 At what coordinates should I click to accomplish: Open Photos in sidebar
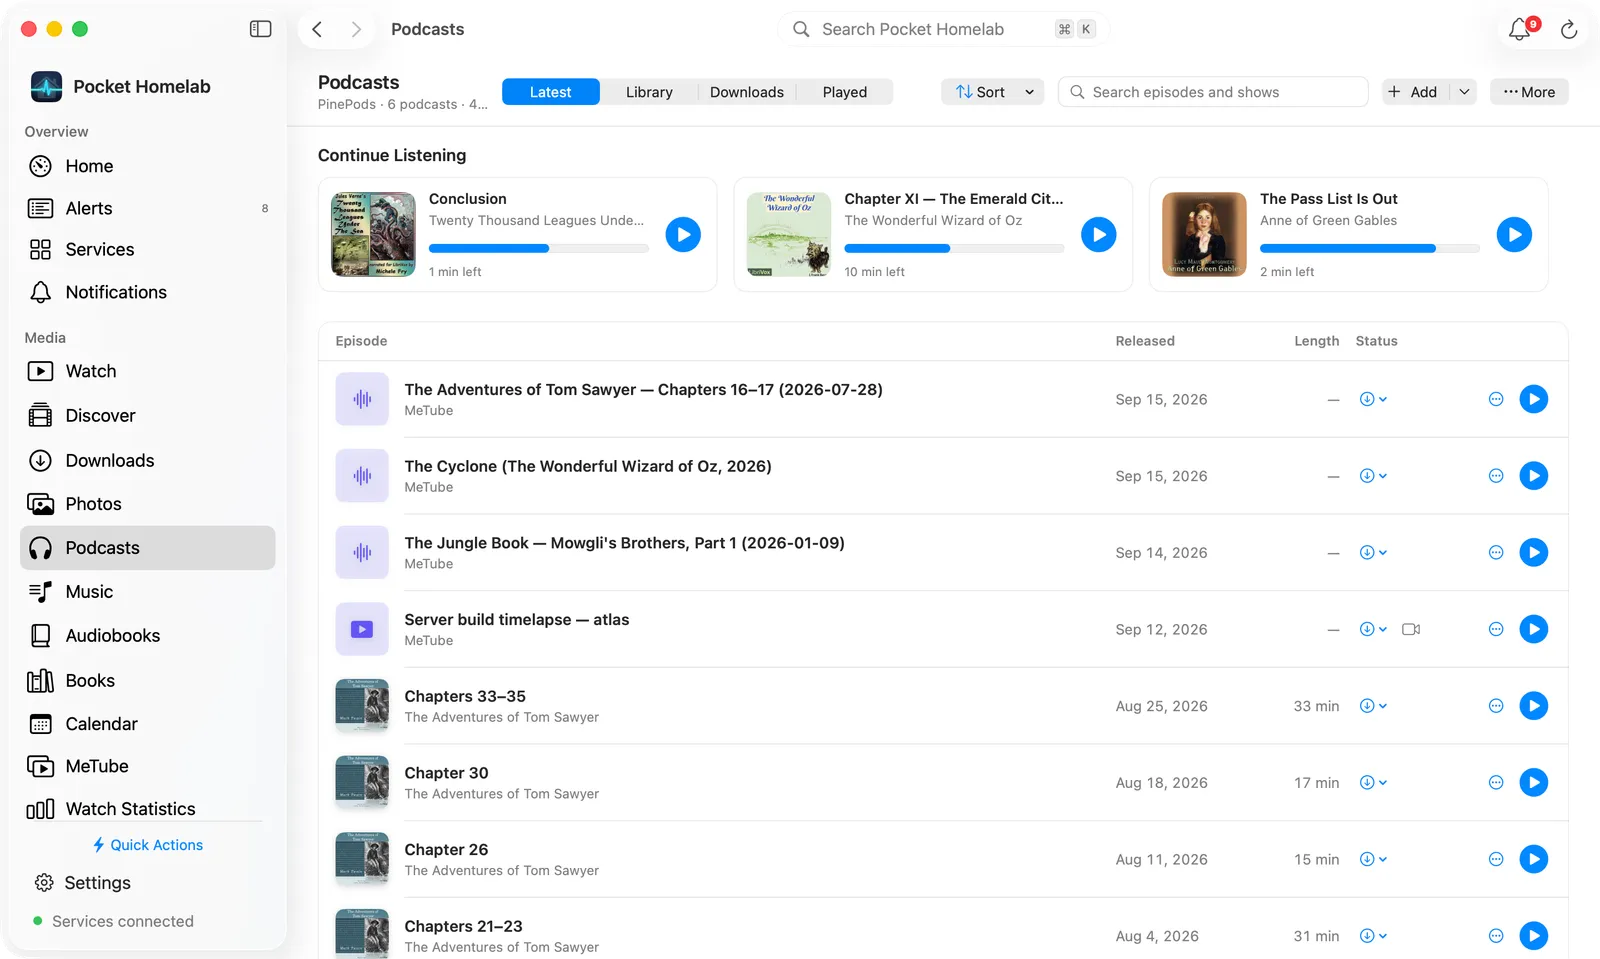click(148, 504)
